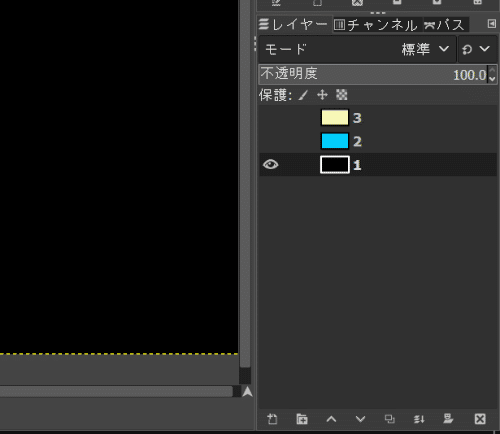
Task: Create a new layer with bottom icon
Action: coord(272,419)
